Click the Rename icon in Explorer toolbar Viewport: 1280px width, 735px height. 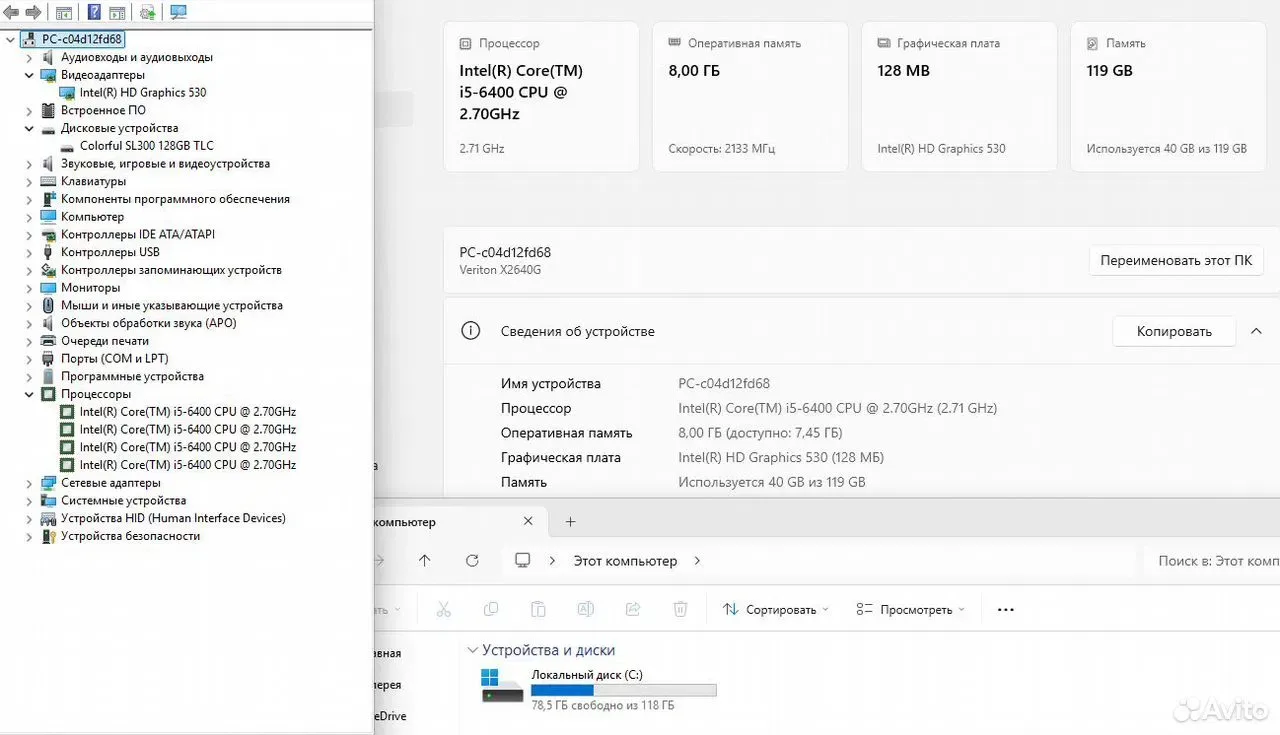click(x=586, y=609)
